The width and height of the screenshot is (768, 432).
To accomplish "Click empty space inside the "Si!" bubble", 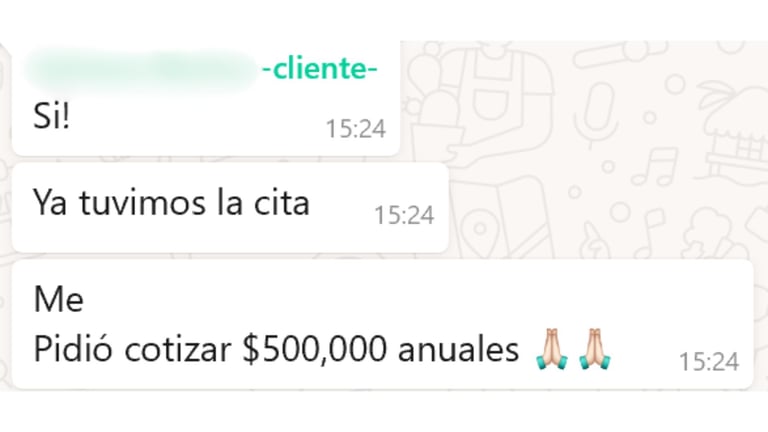I will pos(196,120).
